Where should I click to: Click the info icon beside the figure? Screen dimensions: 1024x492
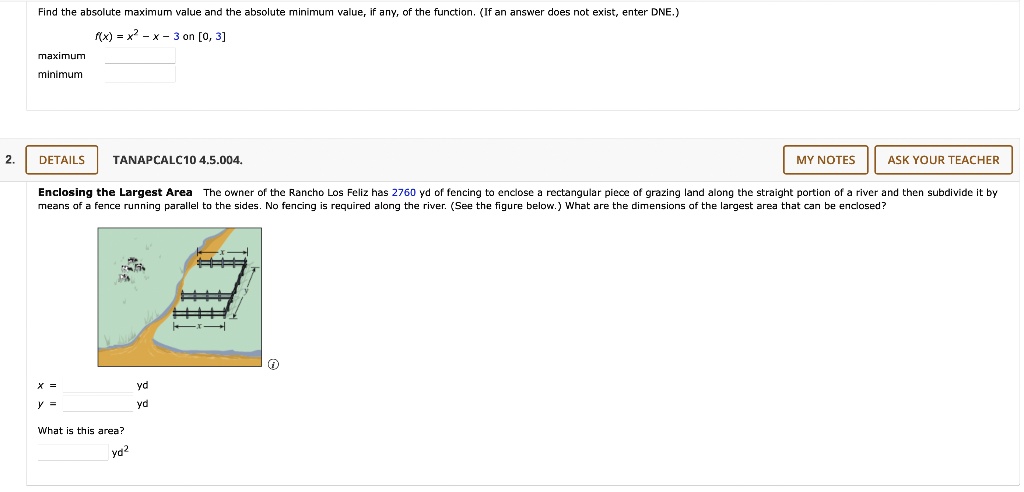click(x=274, y=364)
